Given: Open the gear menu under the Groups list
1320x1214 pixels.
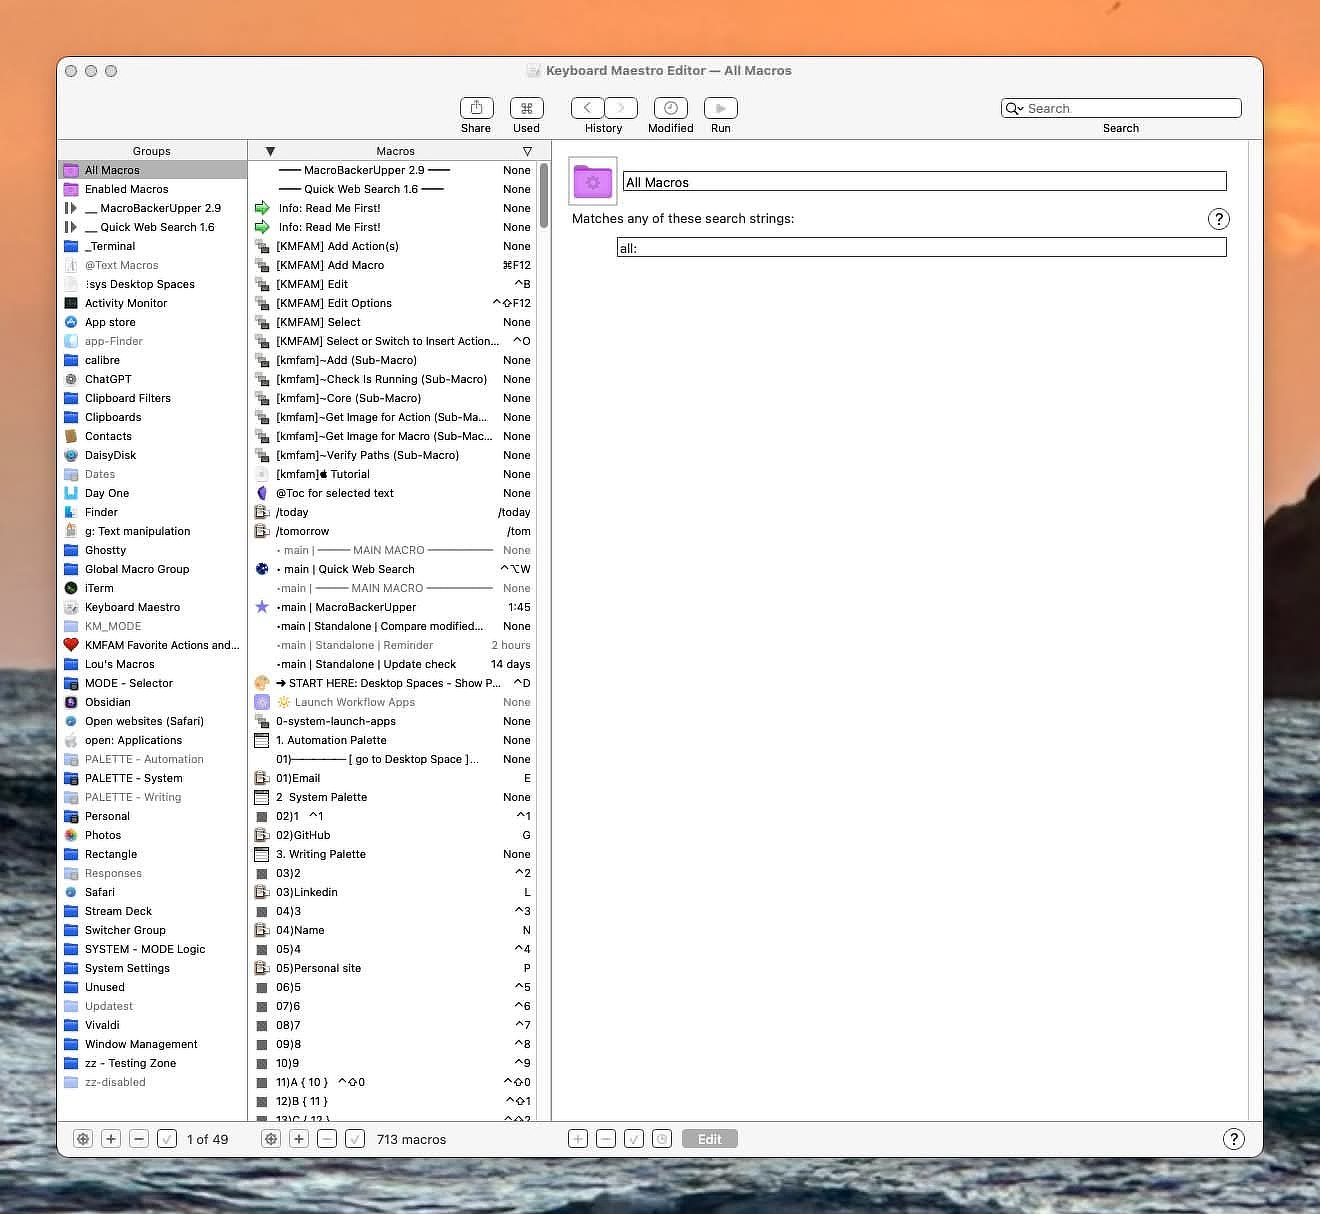Looking at the screenshot, I should (83, 1139).
